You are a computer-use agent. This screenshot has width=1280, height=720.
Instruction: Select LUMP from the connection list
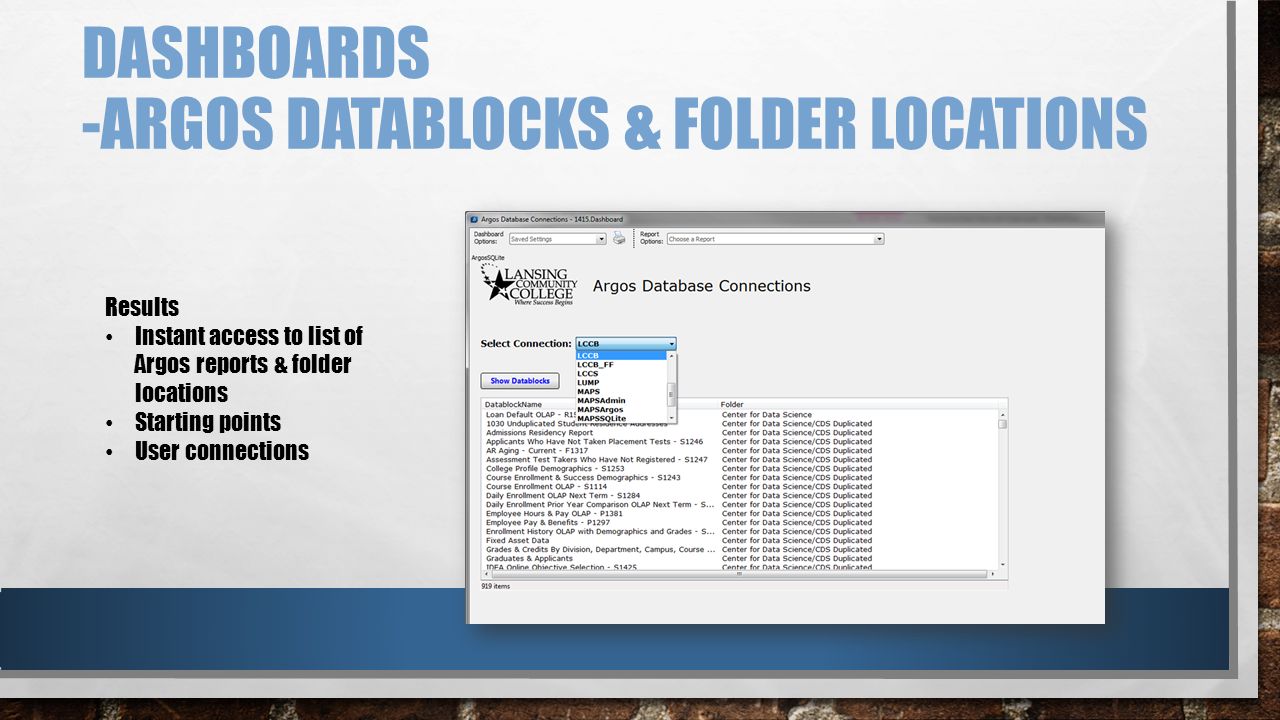click(x=621, y=383)
